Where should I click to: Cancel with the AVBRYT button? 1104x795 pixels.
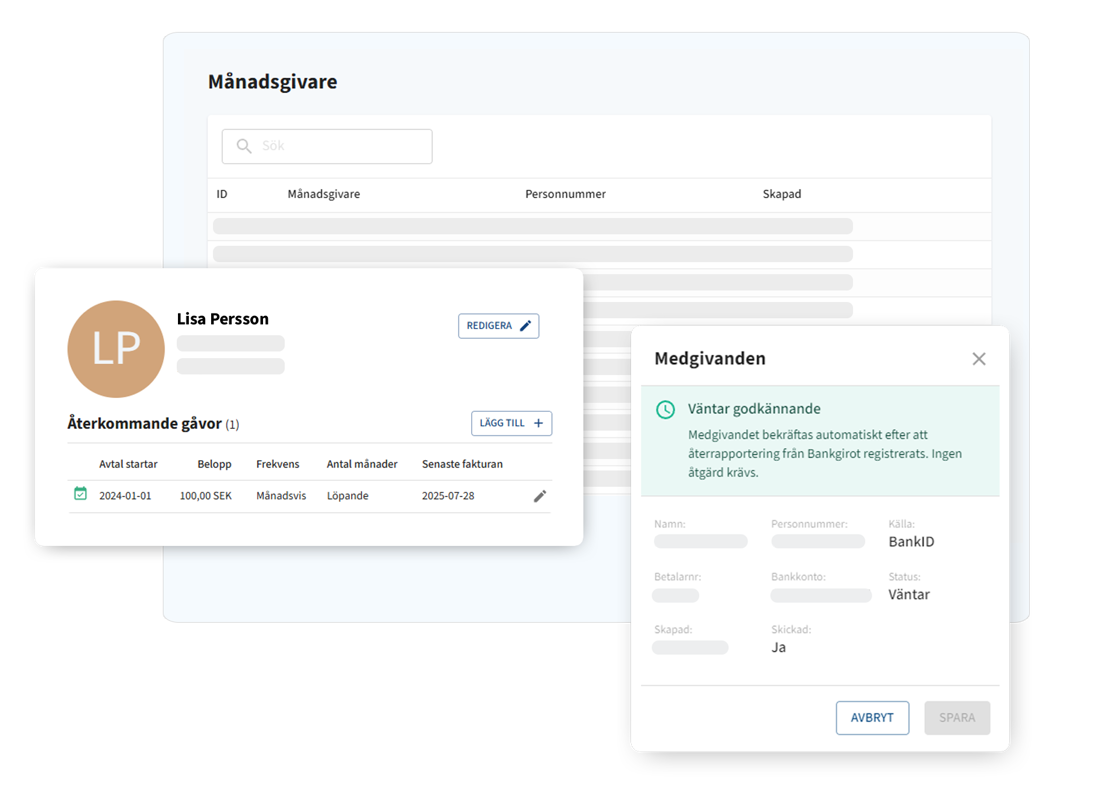872,718
